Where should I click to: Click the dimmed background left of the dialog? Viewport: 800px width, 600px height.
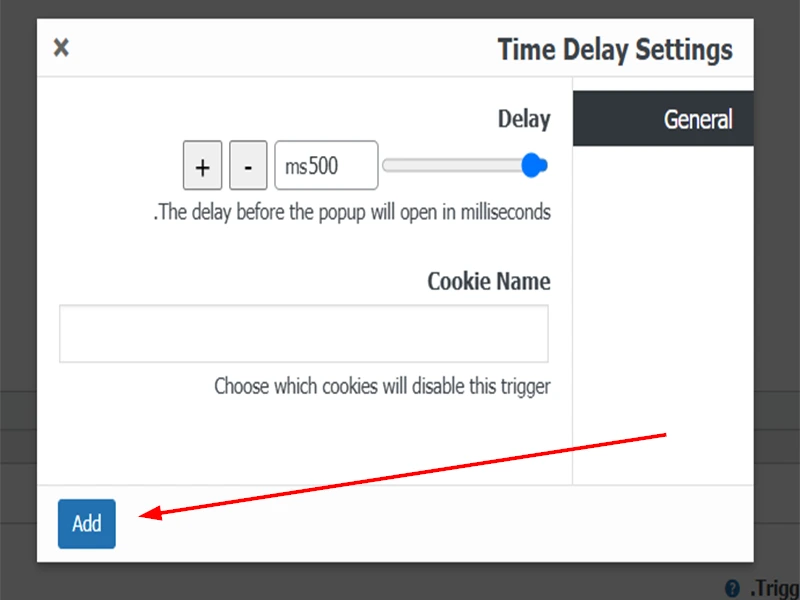(x=17, y=300)
